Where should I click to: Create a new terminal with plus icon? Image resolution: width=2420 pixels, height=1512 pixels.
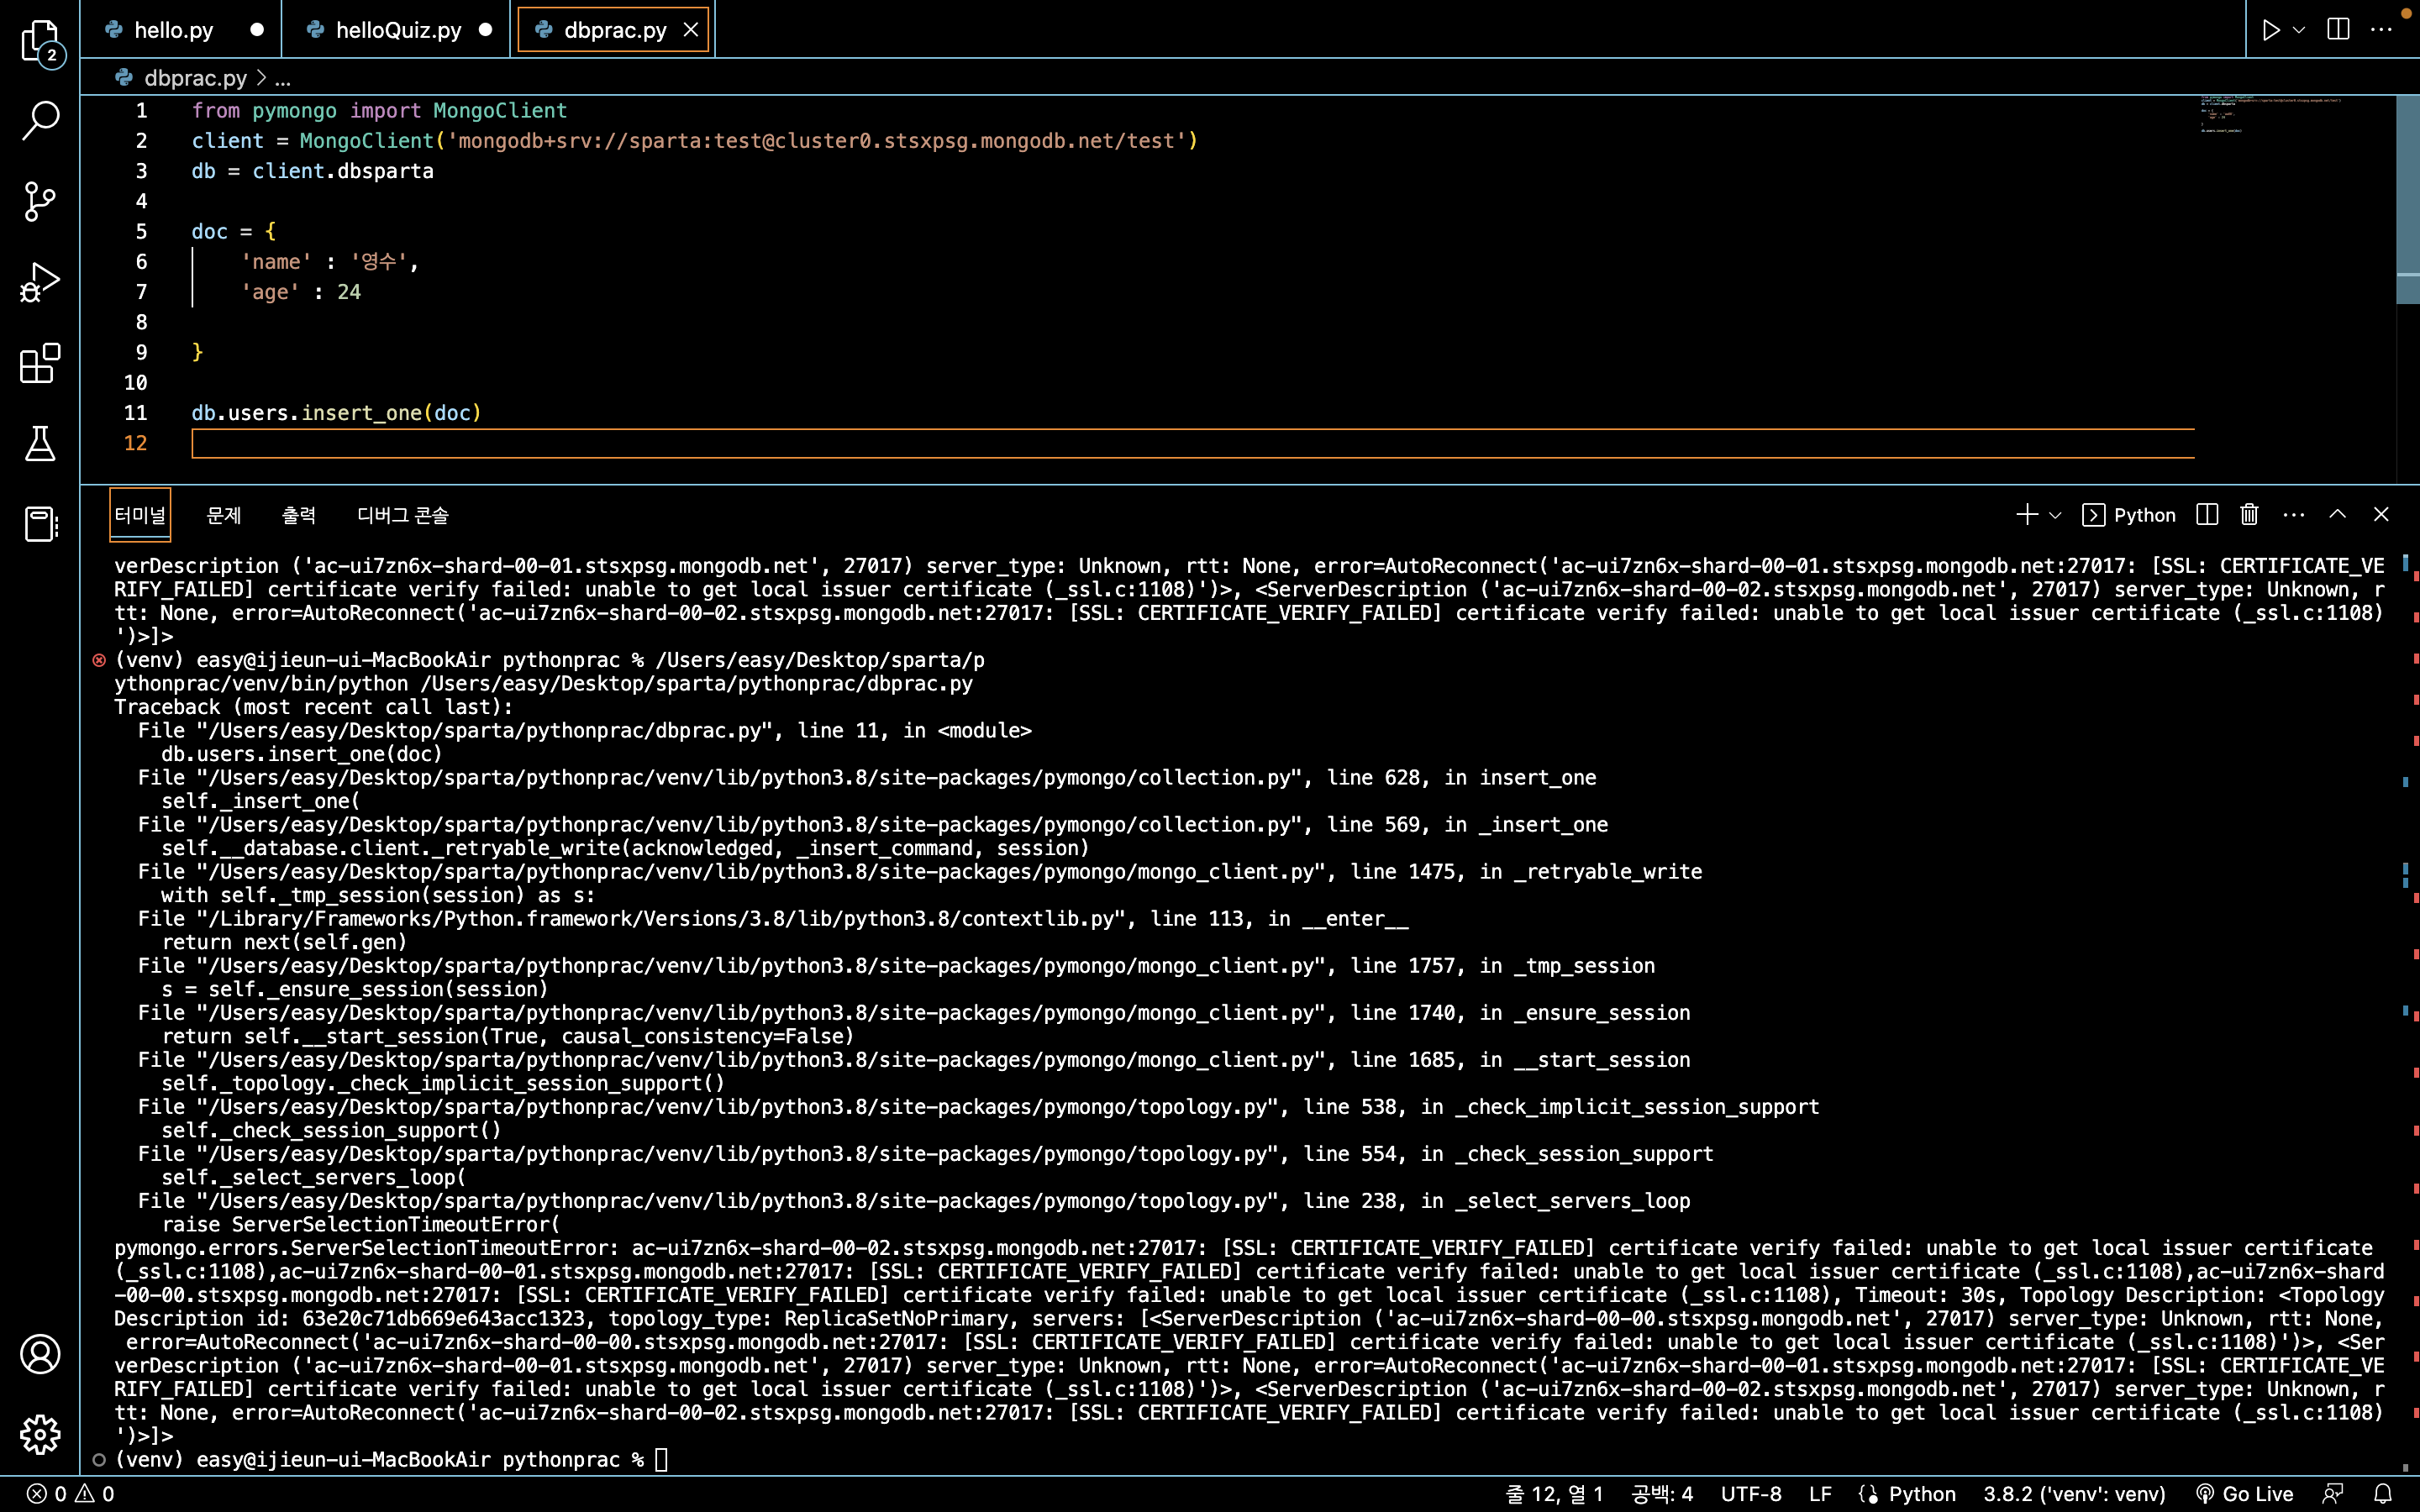pos(2027,515)
